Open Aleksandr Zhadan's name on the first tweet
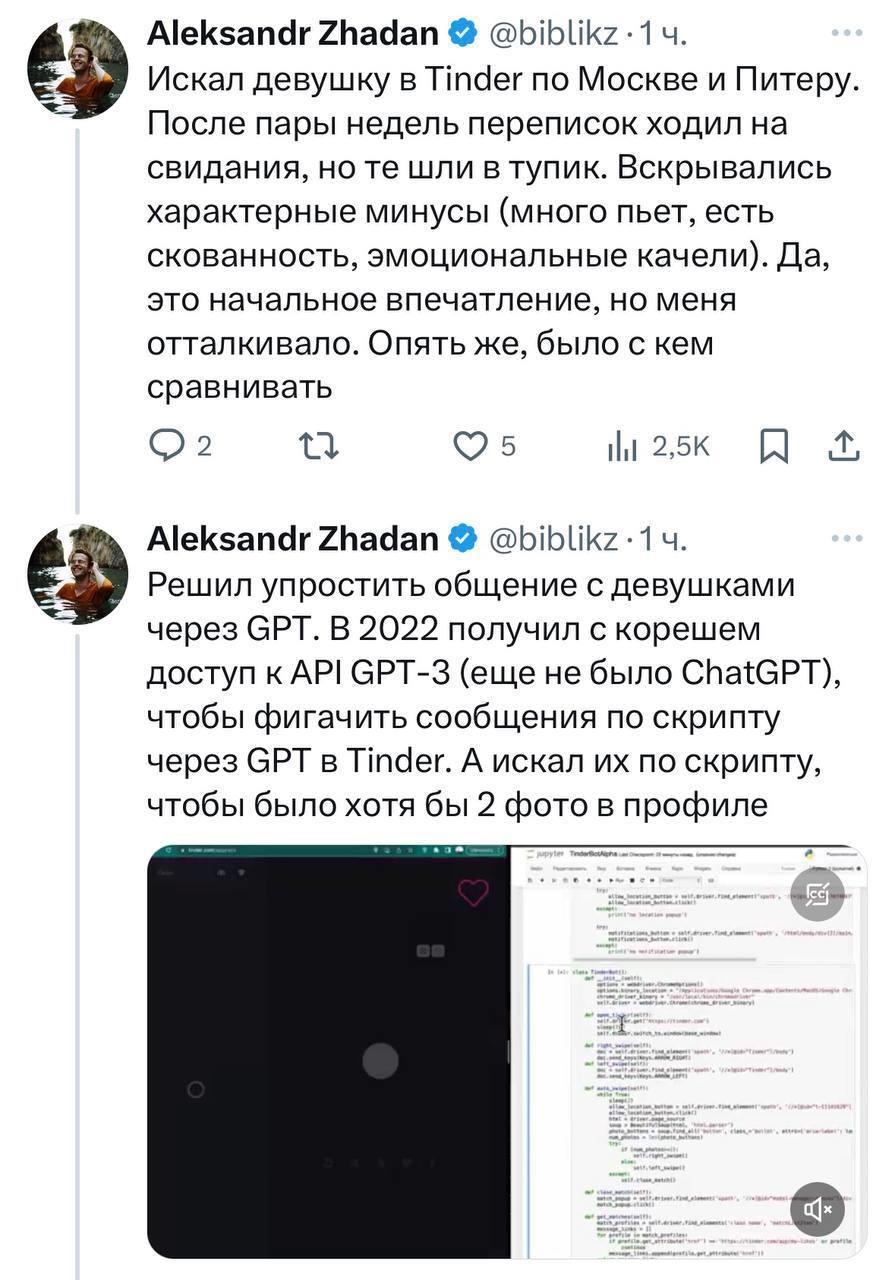Viewport: 895px width, 1280px height. [x=293, y=34]
